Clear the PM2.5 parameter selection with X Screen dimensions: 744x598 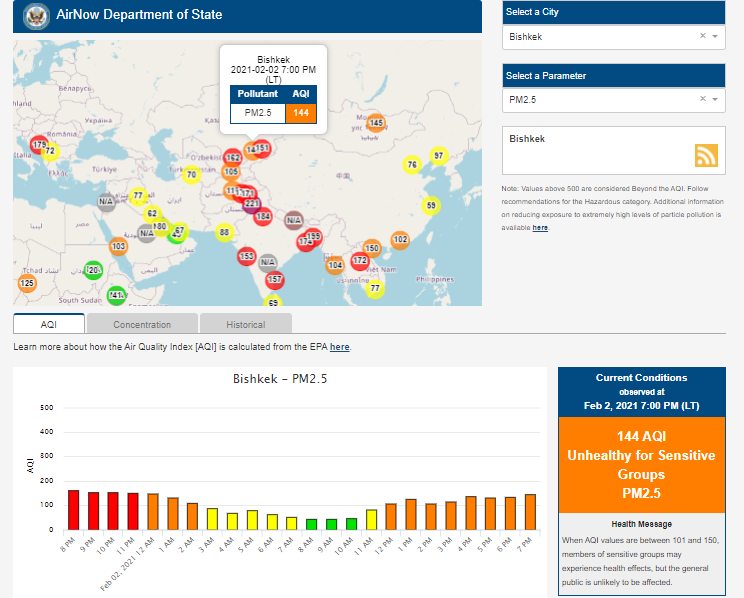click(x=702, y=99)
